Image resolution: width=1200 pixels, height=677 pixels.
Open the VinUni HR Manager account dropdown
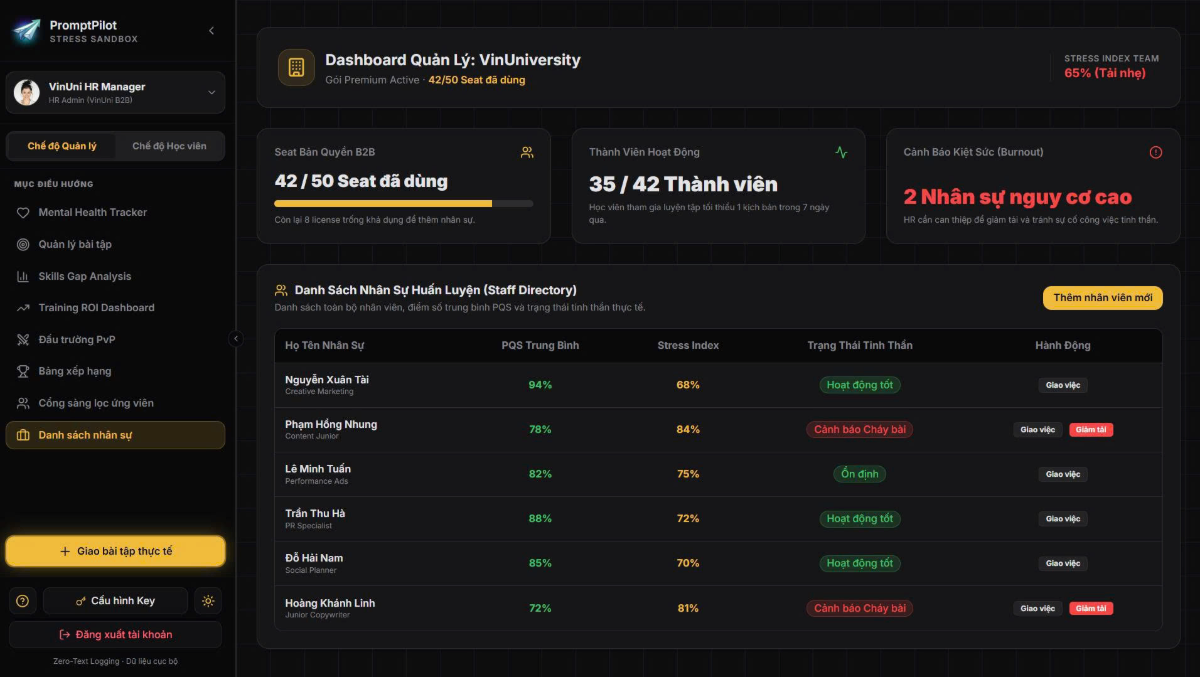pos(115,92)
